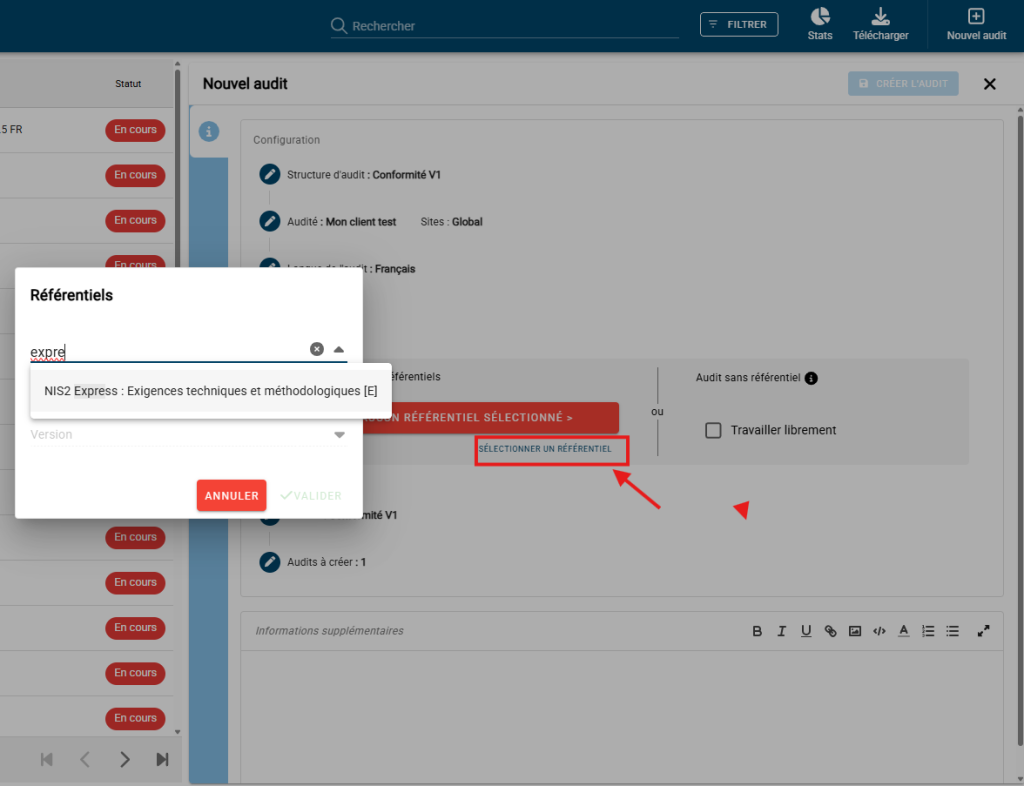Viewport: 1024px width, 786px height.
Task: Expand the editor to fullscreen
Action: click(x=984, y=631)
